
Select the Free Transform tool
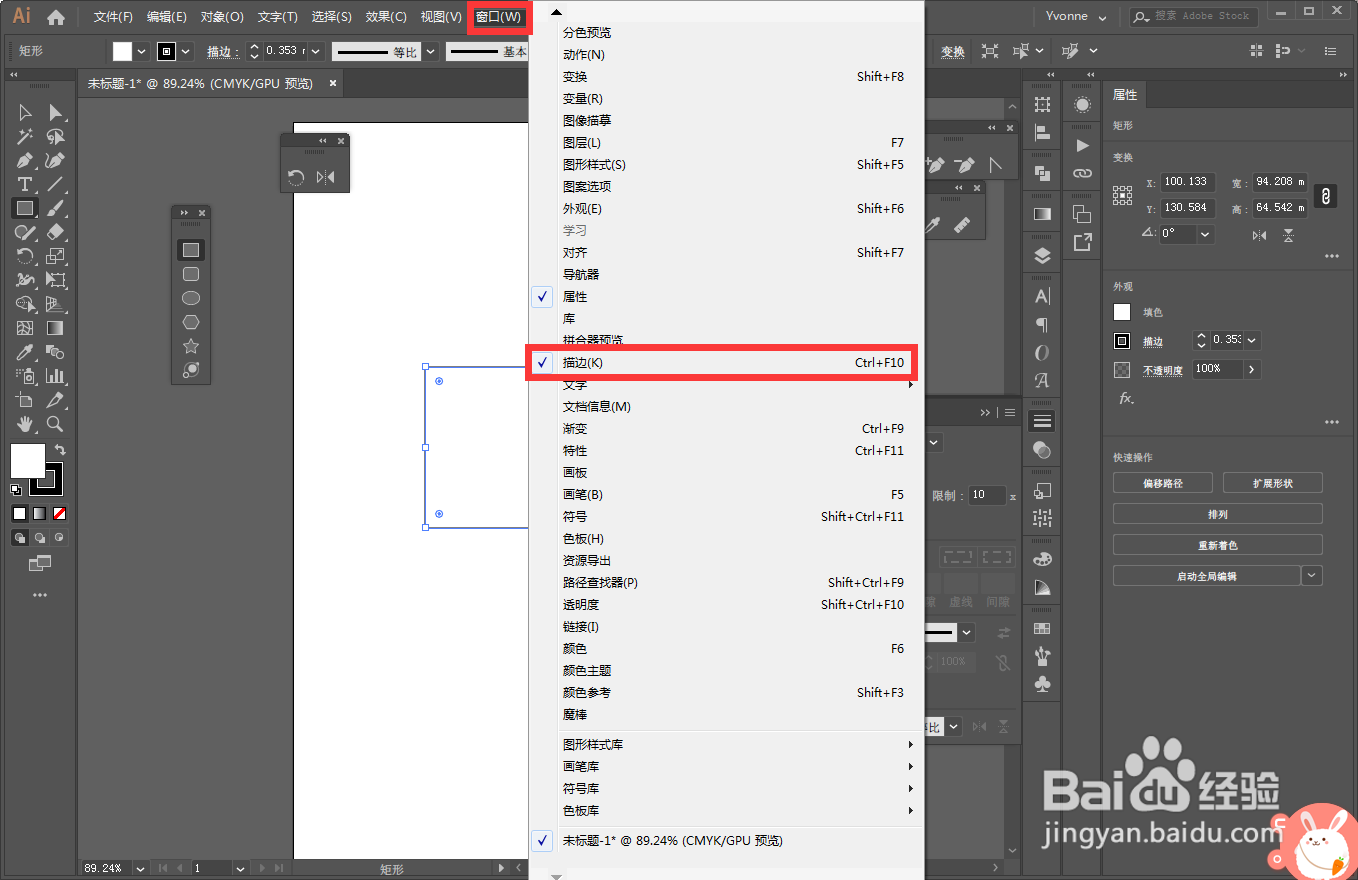tap(56, 280)
